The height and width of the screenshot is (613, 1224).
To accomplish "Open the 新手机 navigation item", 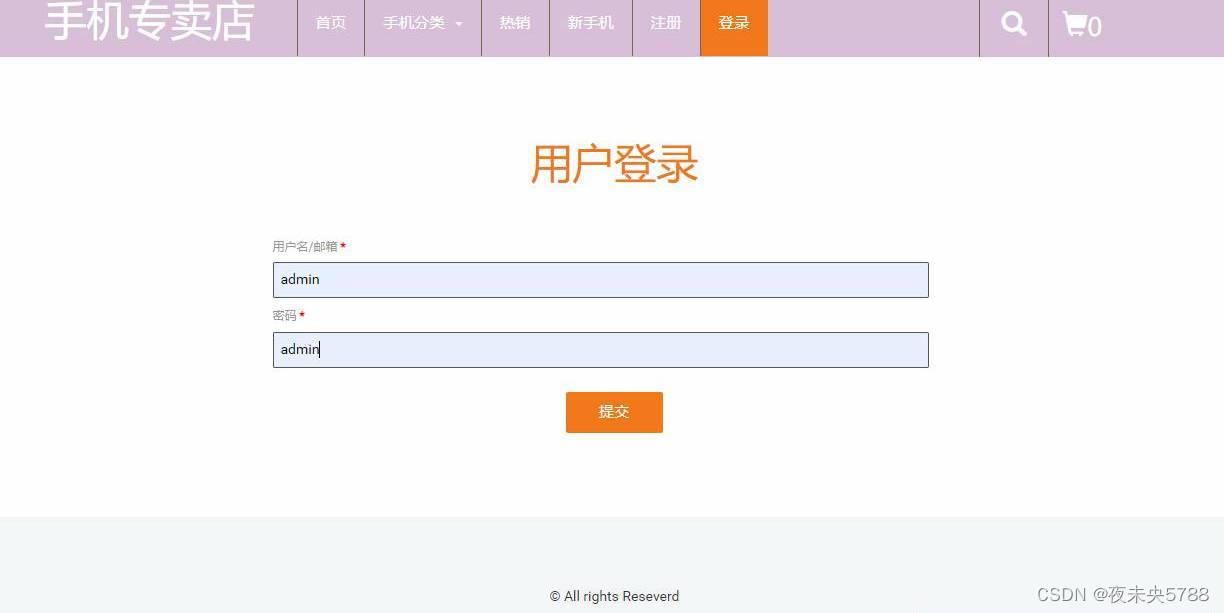I will click(x=591, y=23).
